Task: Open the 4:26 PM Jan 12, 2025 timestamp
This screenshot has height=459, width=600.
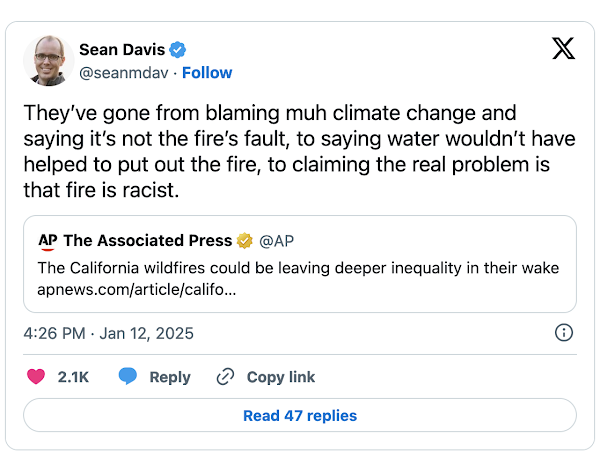Action: pyautogui.click(x=108, y=333)
